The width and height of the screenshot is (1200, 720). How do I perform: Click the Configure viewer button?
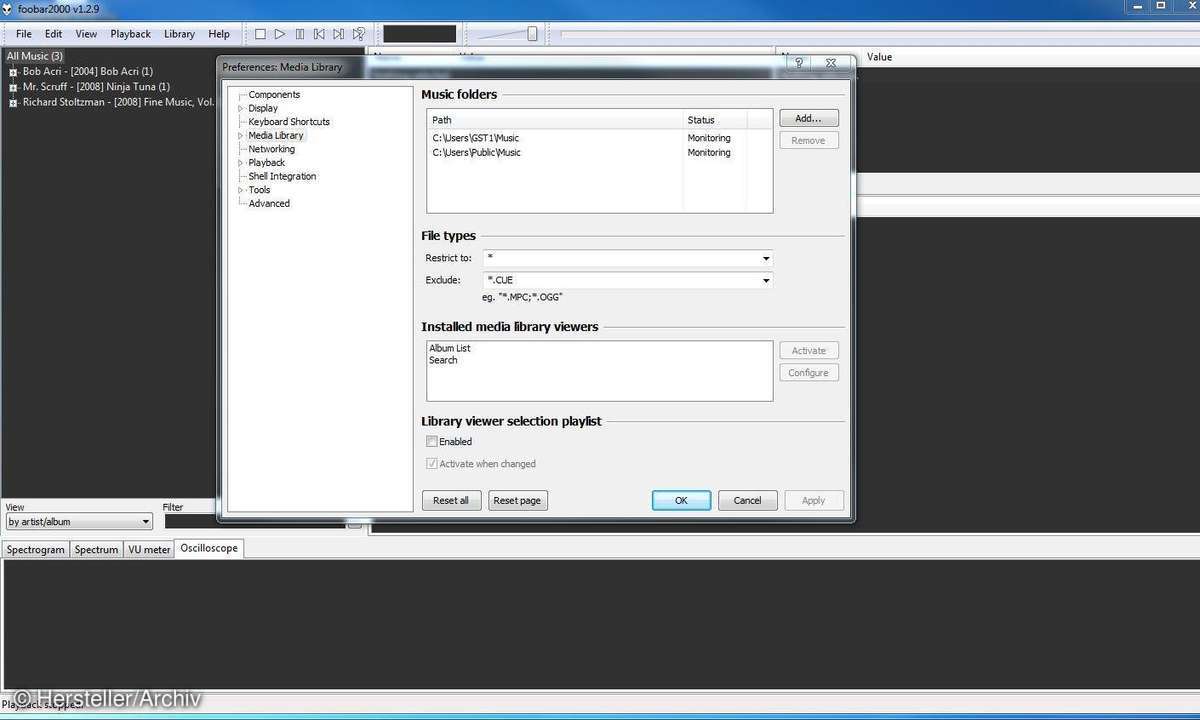(809, 372)
